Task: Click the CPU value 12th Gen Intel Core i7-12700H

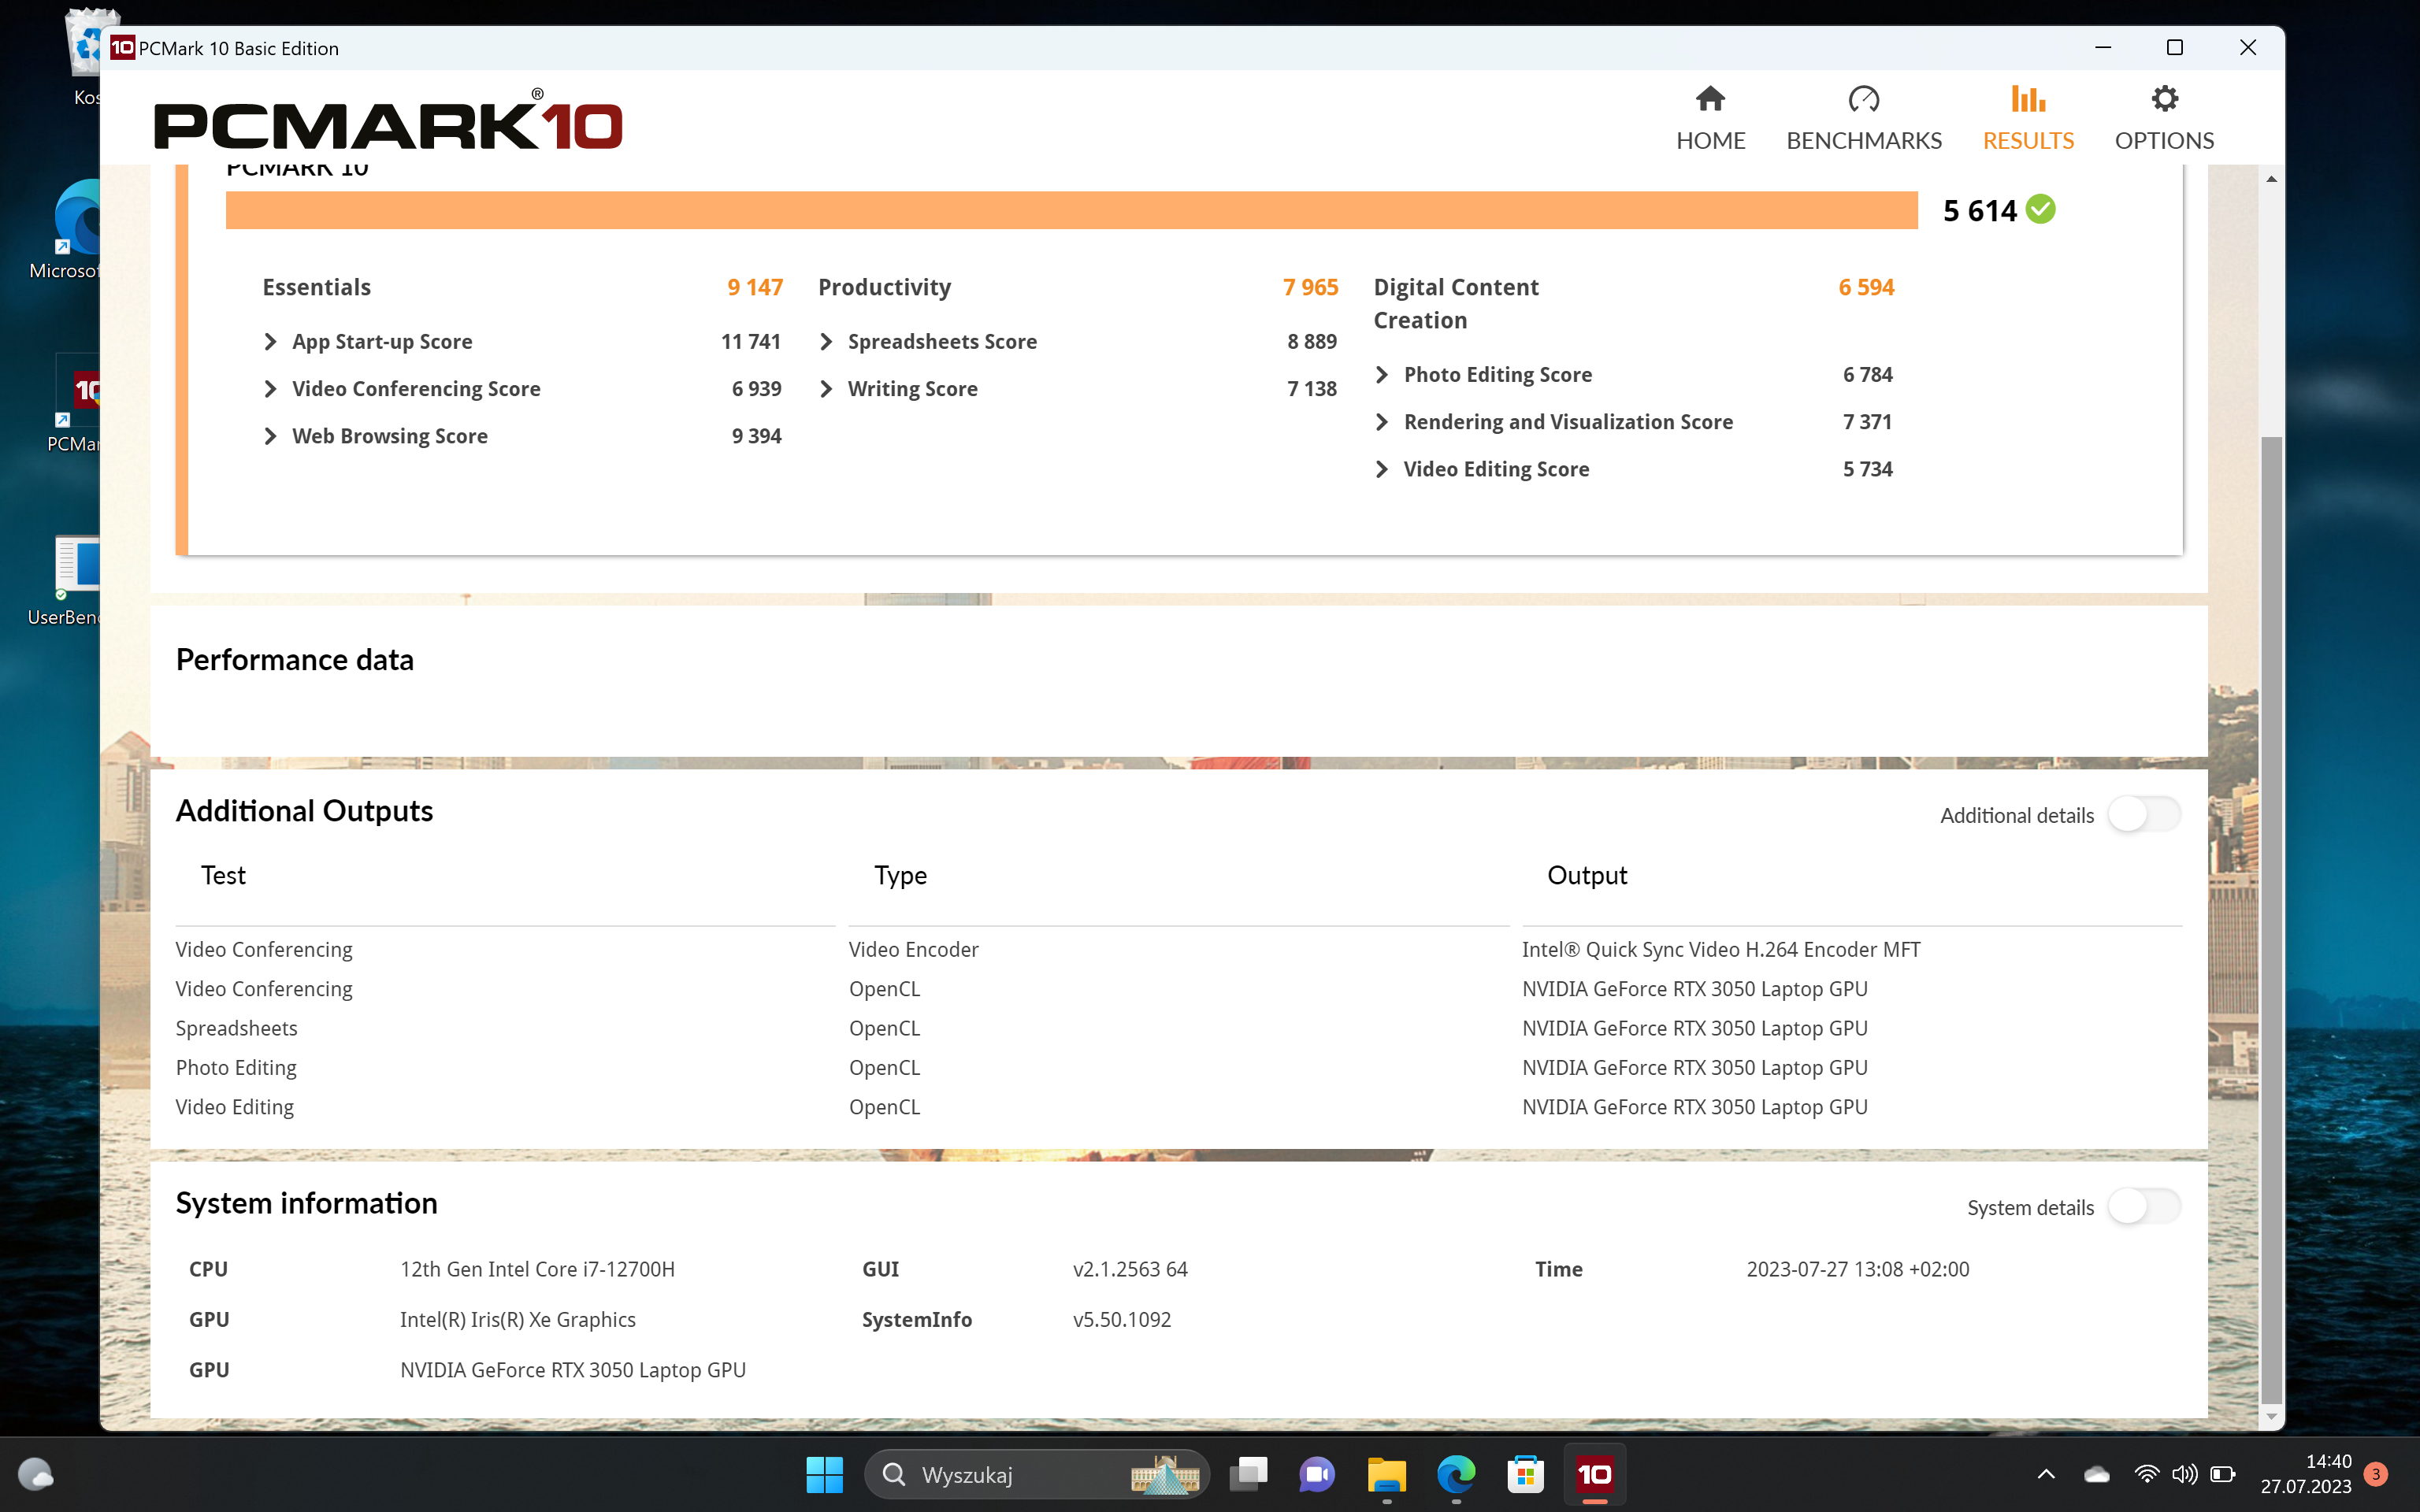Action: point(537,1269)
